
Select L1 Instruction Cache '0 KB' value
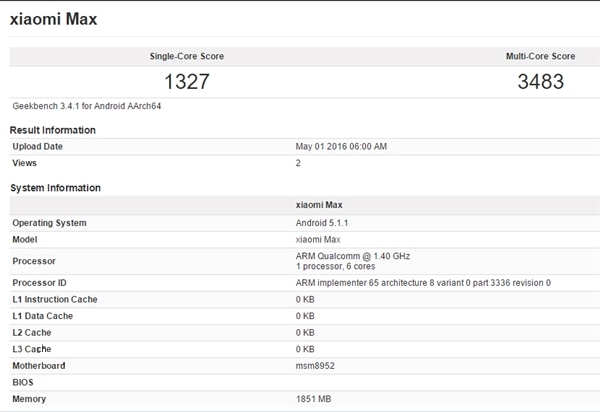(x=305, y=300)
